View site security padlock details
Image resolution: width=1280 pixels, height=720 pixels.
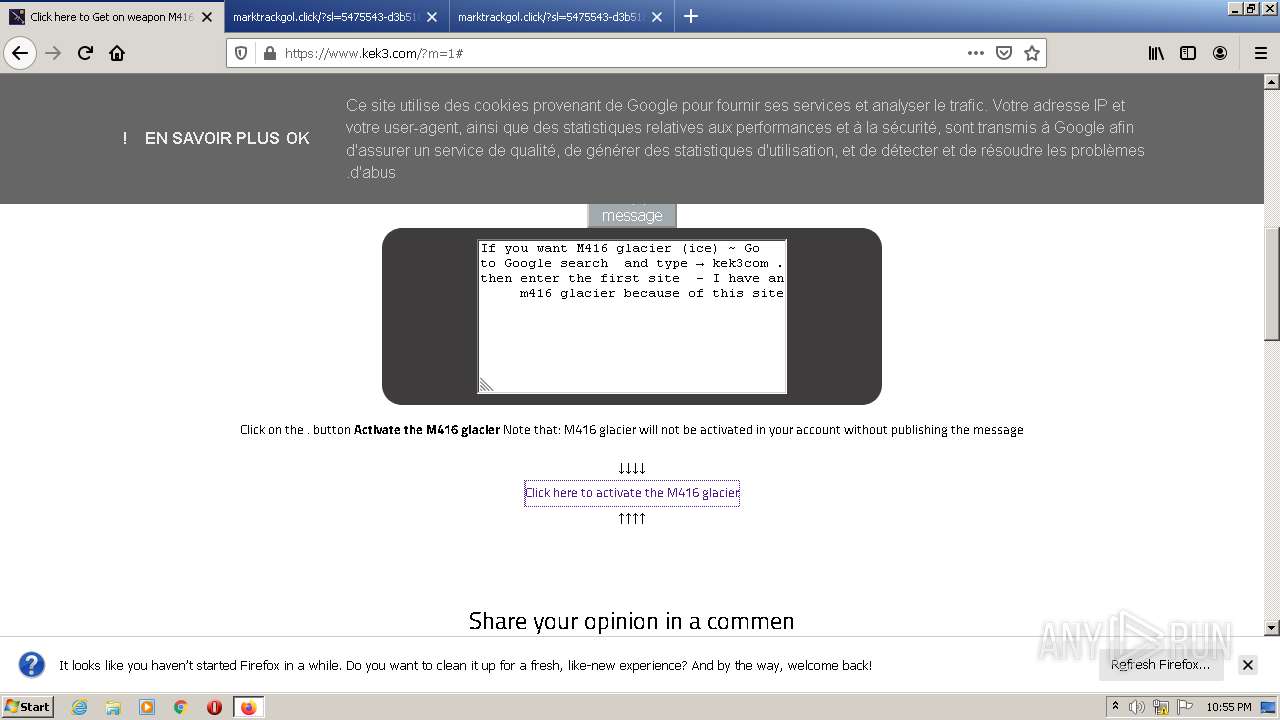tap(269, 53)
